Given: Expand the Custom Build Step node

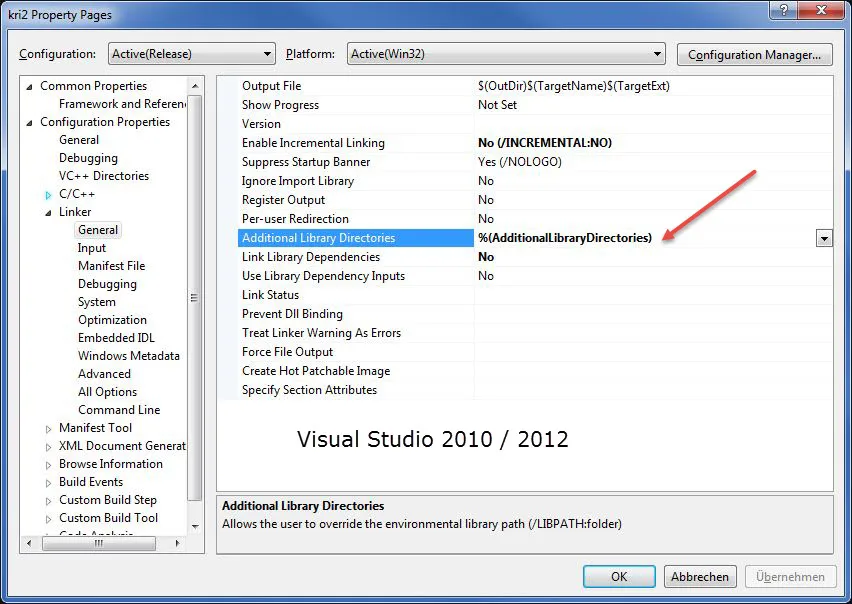Looking at the screenshot, I should (x=48, y=501).
